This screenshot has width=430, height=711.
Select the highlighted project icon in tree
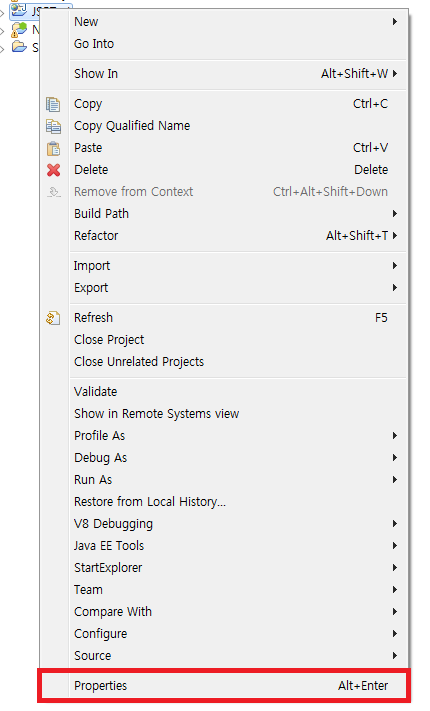click(x=19, y=10)
